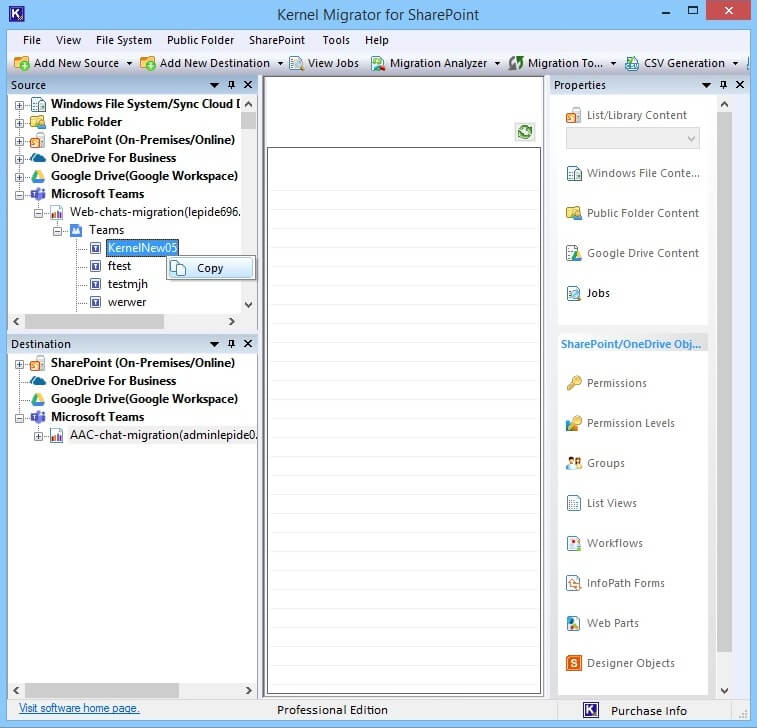Select werwer team in Source tree

126,302
